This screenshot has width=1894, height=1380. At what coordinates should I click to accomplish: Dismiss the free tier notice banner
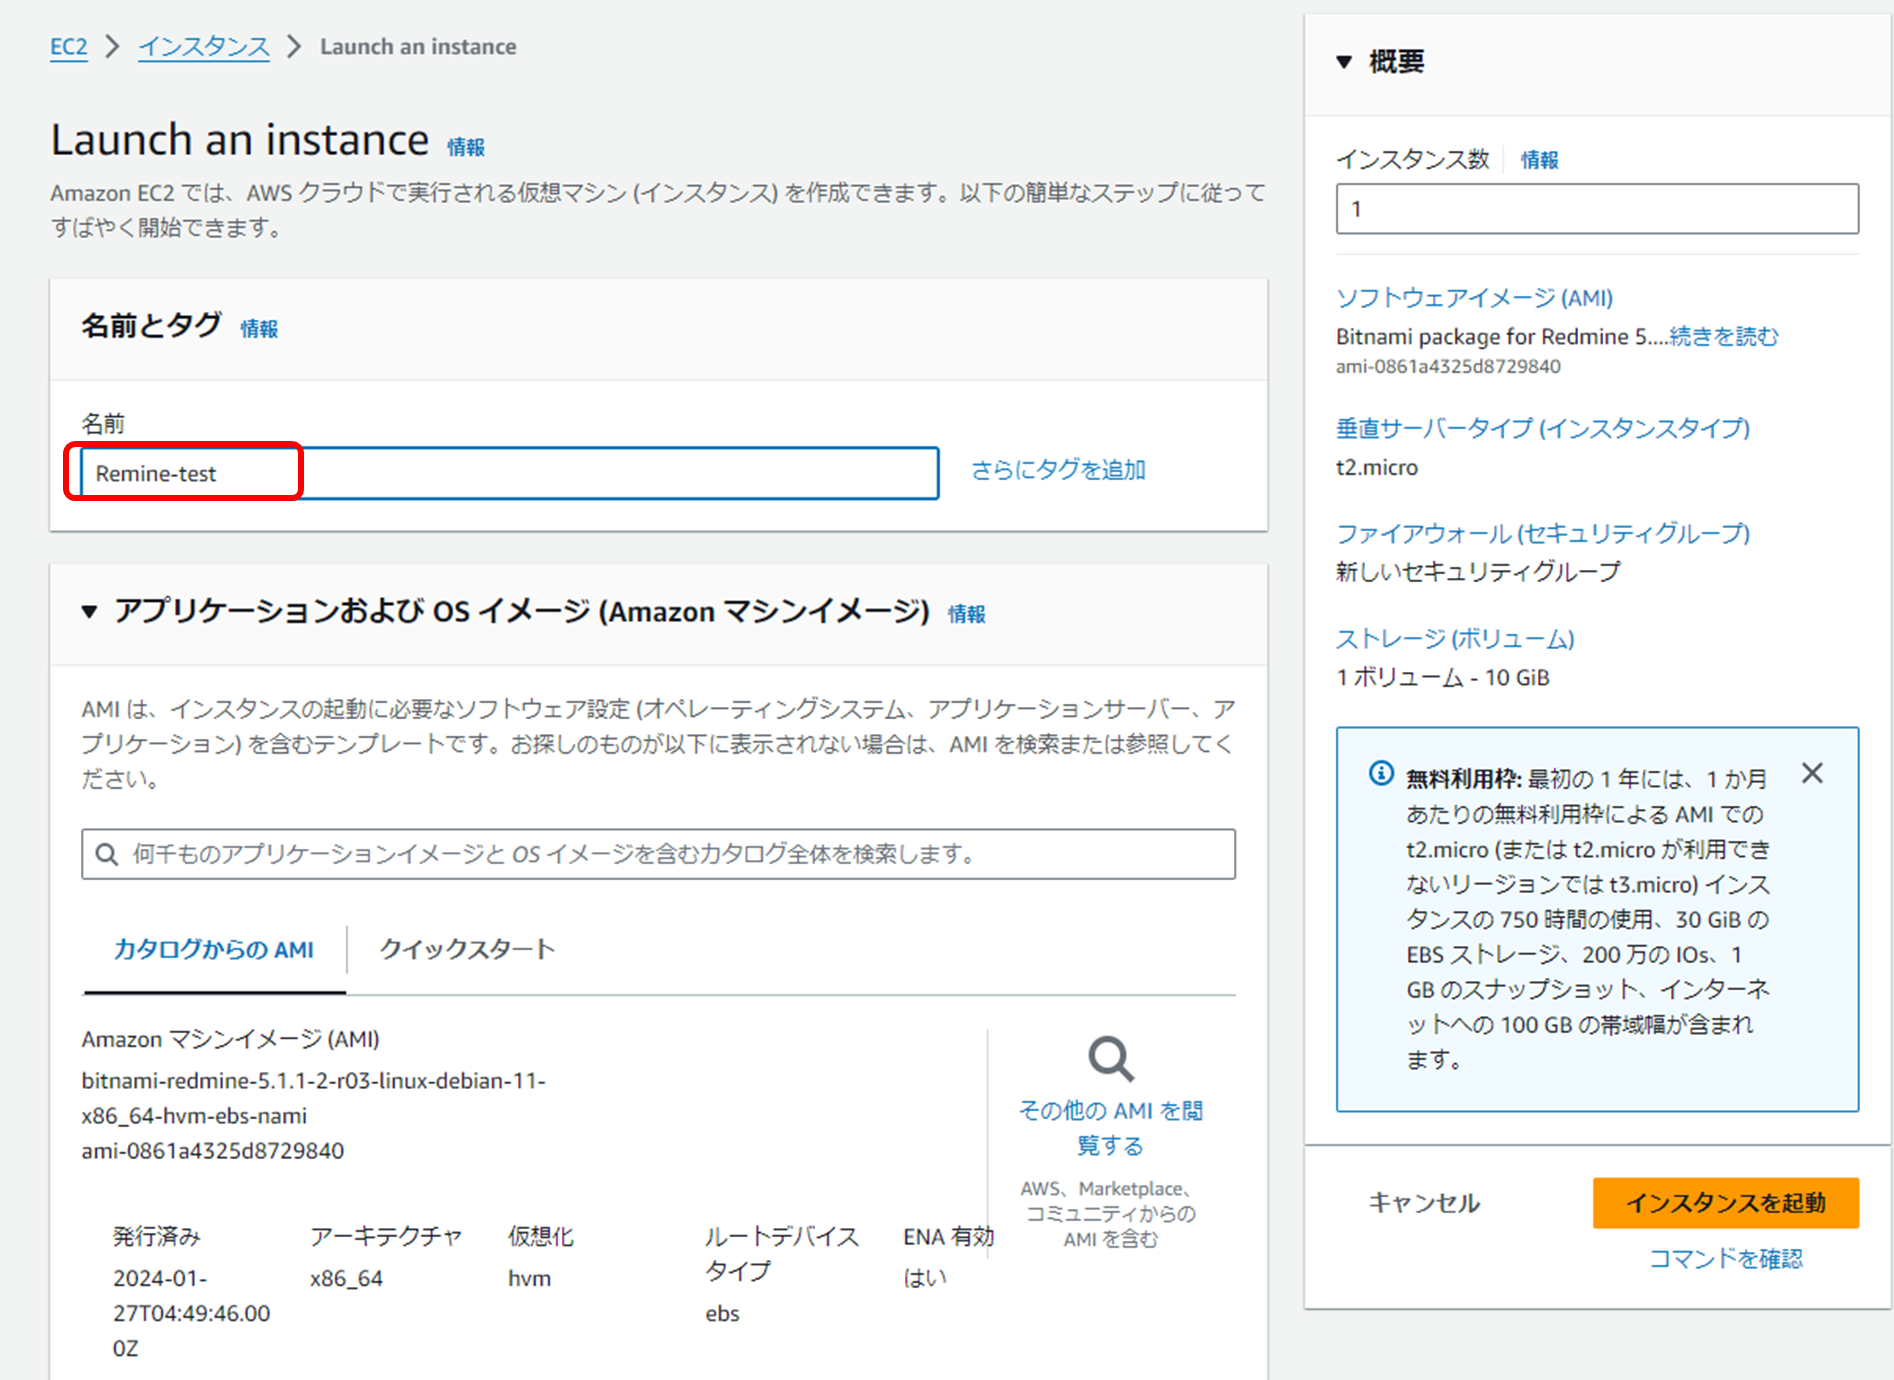1813,773
